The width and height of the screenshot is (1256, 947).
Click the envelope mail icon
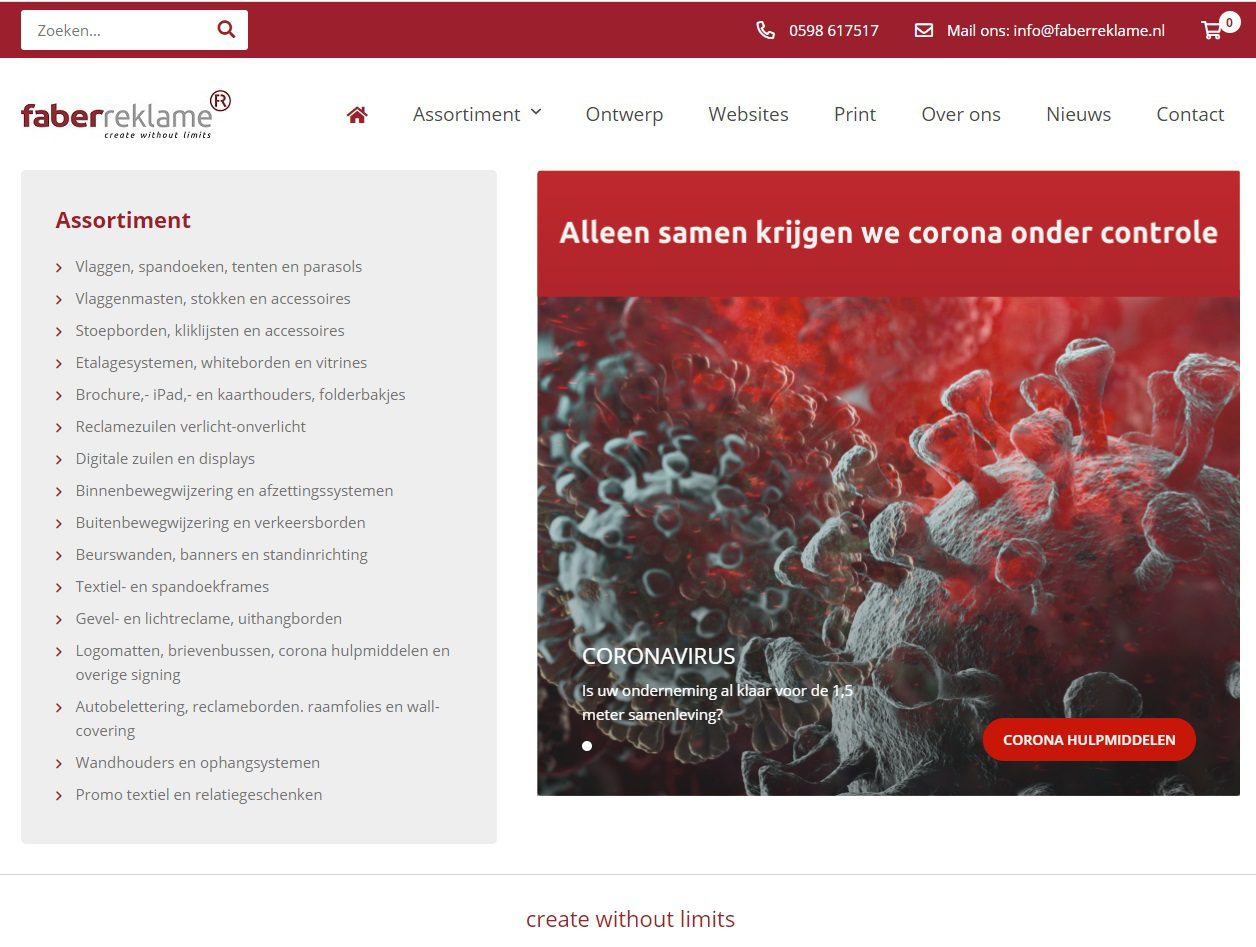tap(924, 30)
